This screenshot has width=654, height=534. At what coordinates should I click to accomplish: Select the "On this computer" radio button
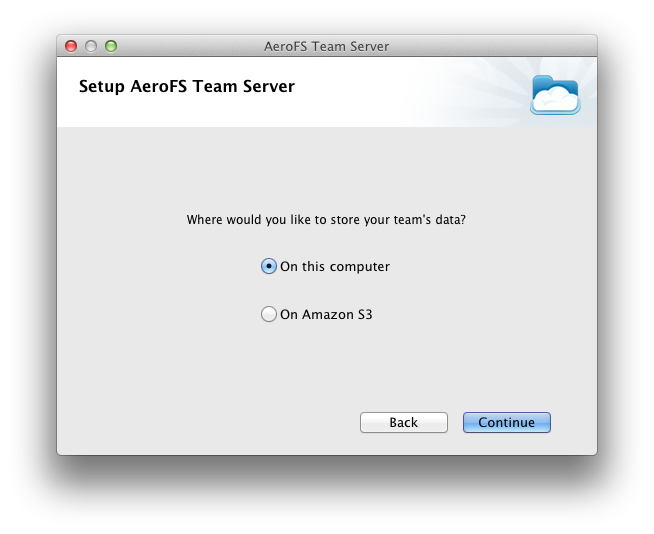click(269, 266)
